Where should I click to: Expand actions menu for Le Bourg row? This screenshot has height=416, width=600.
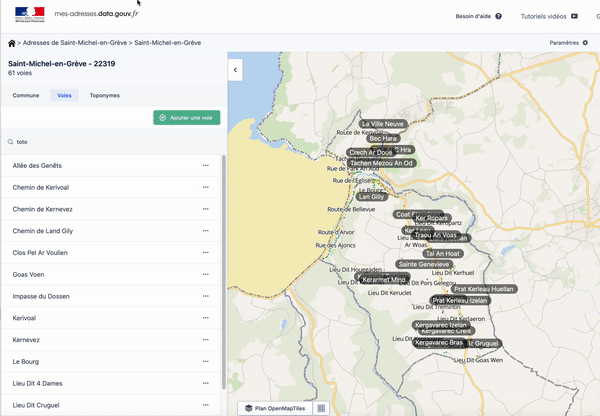pos(206,361)
